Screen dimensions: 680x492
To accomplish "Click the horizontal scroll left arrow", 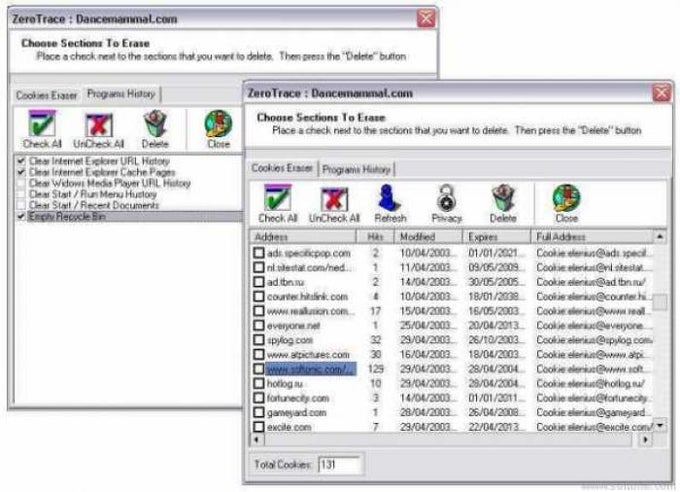I will pyautogui.click(x=256, y=440).
